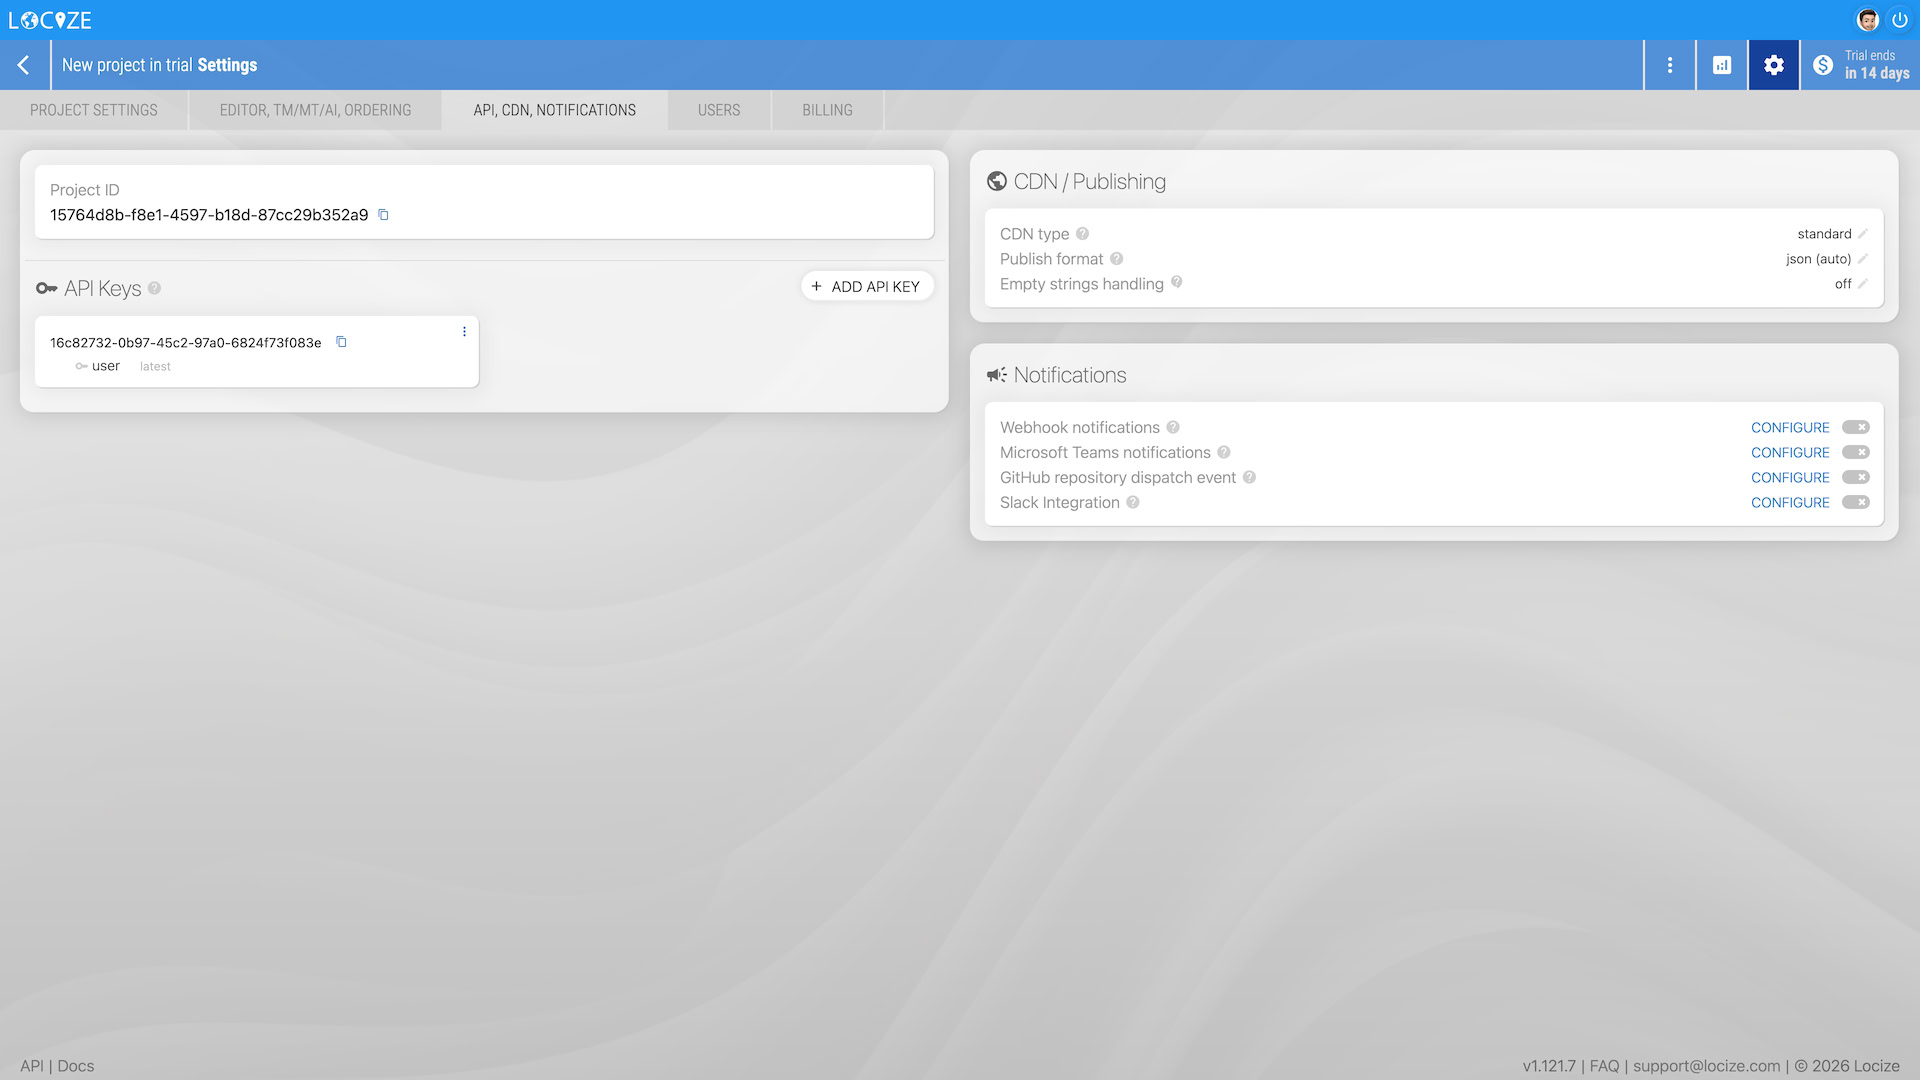
Task: Click help icon beside Webhook notifications
Action: [x=1173, y=427]
